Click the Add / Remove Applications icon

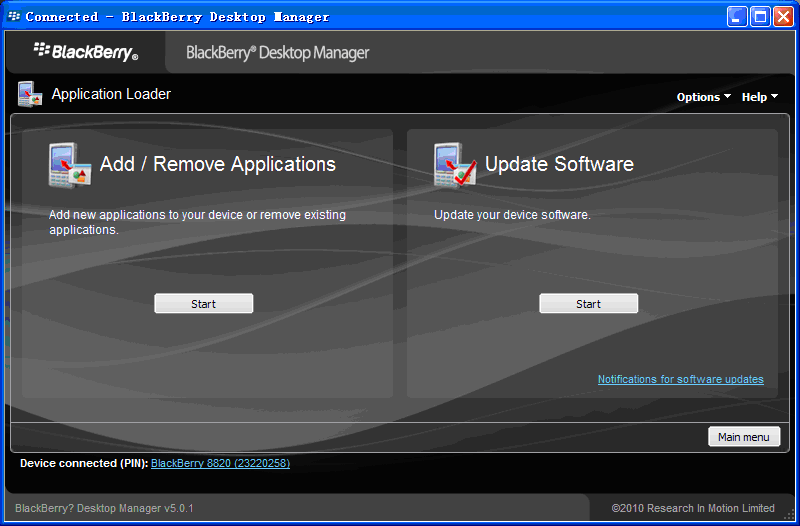coord(70,165)
